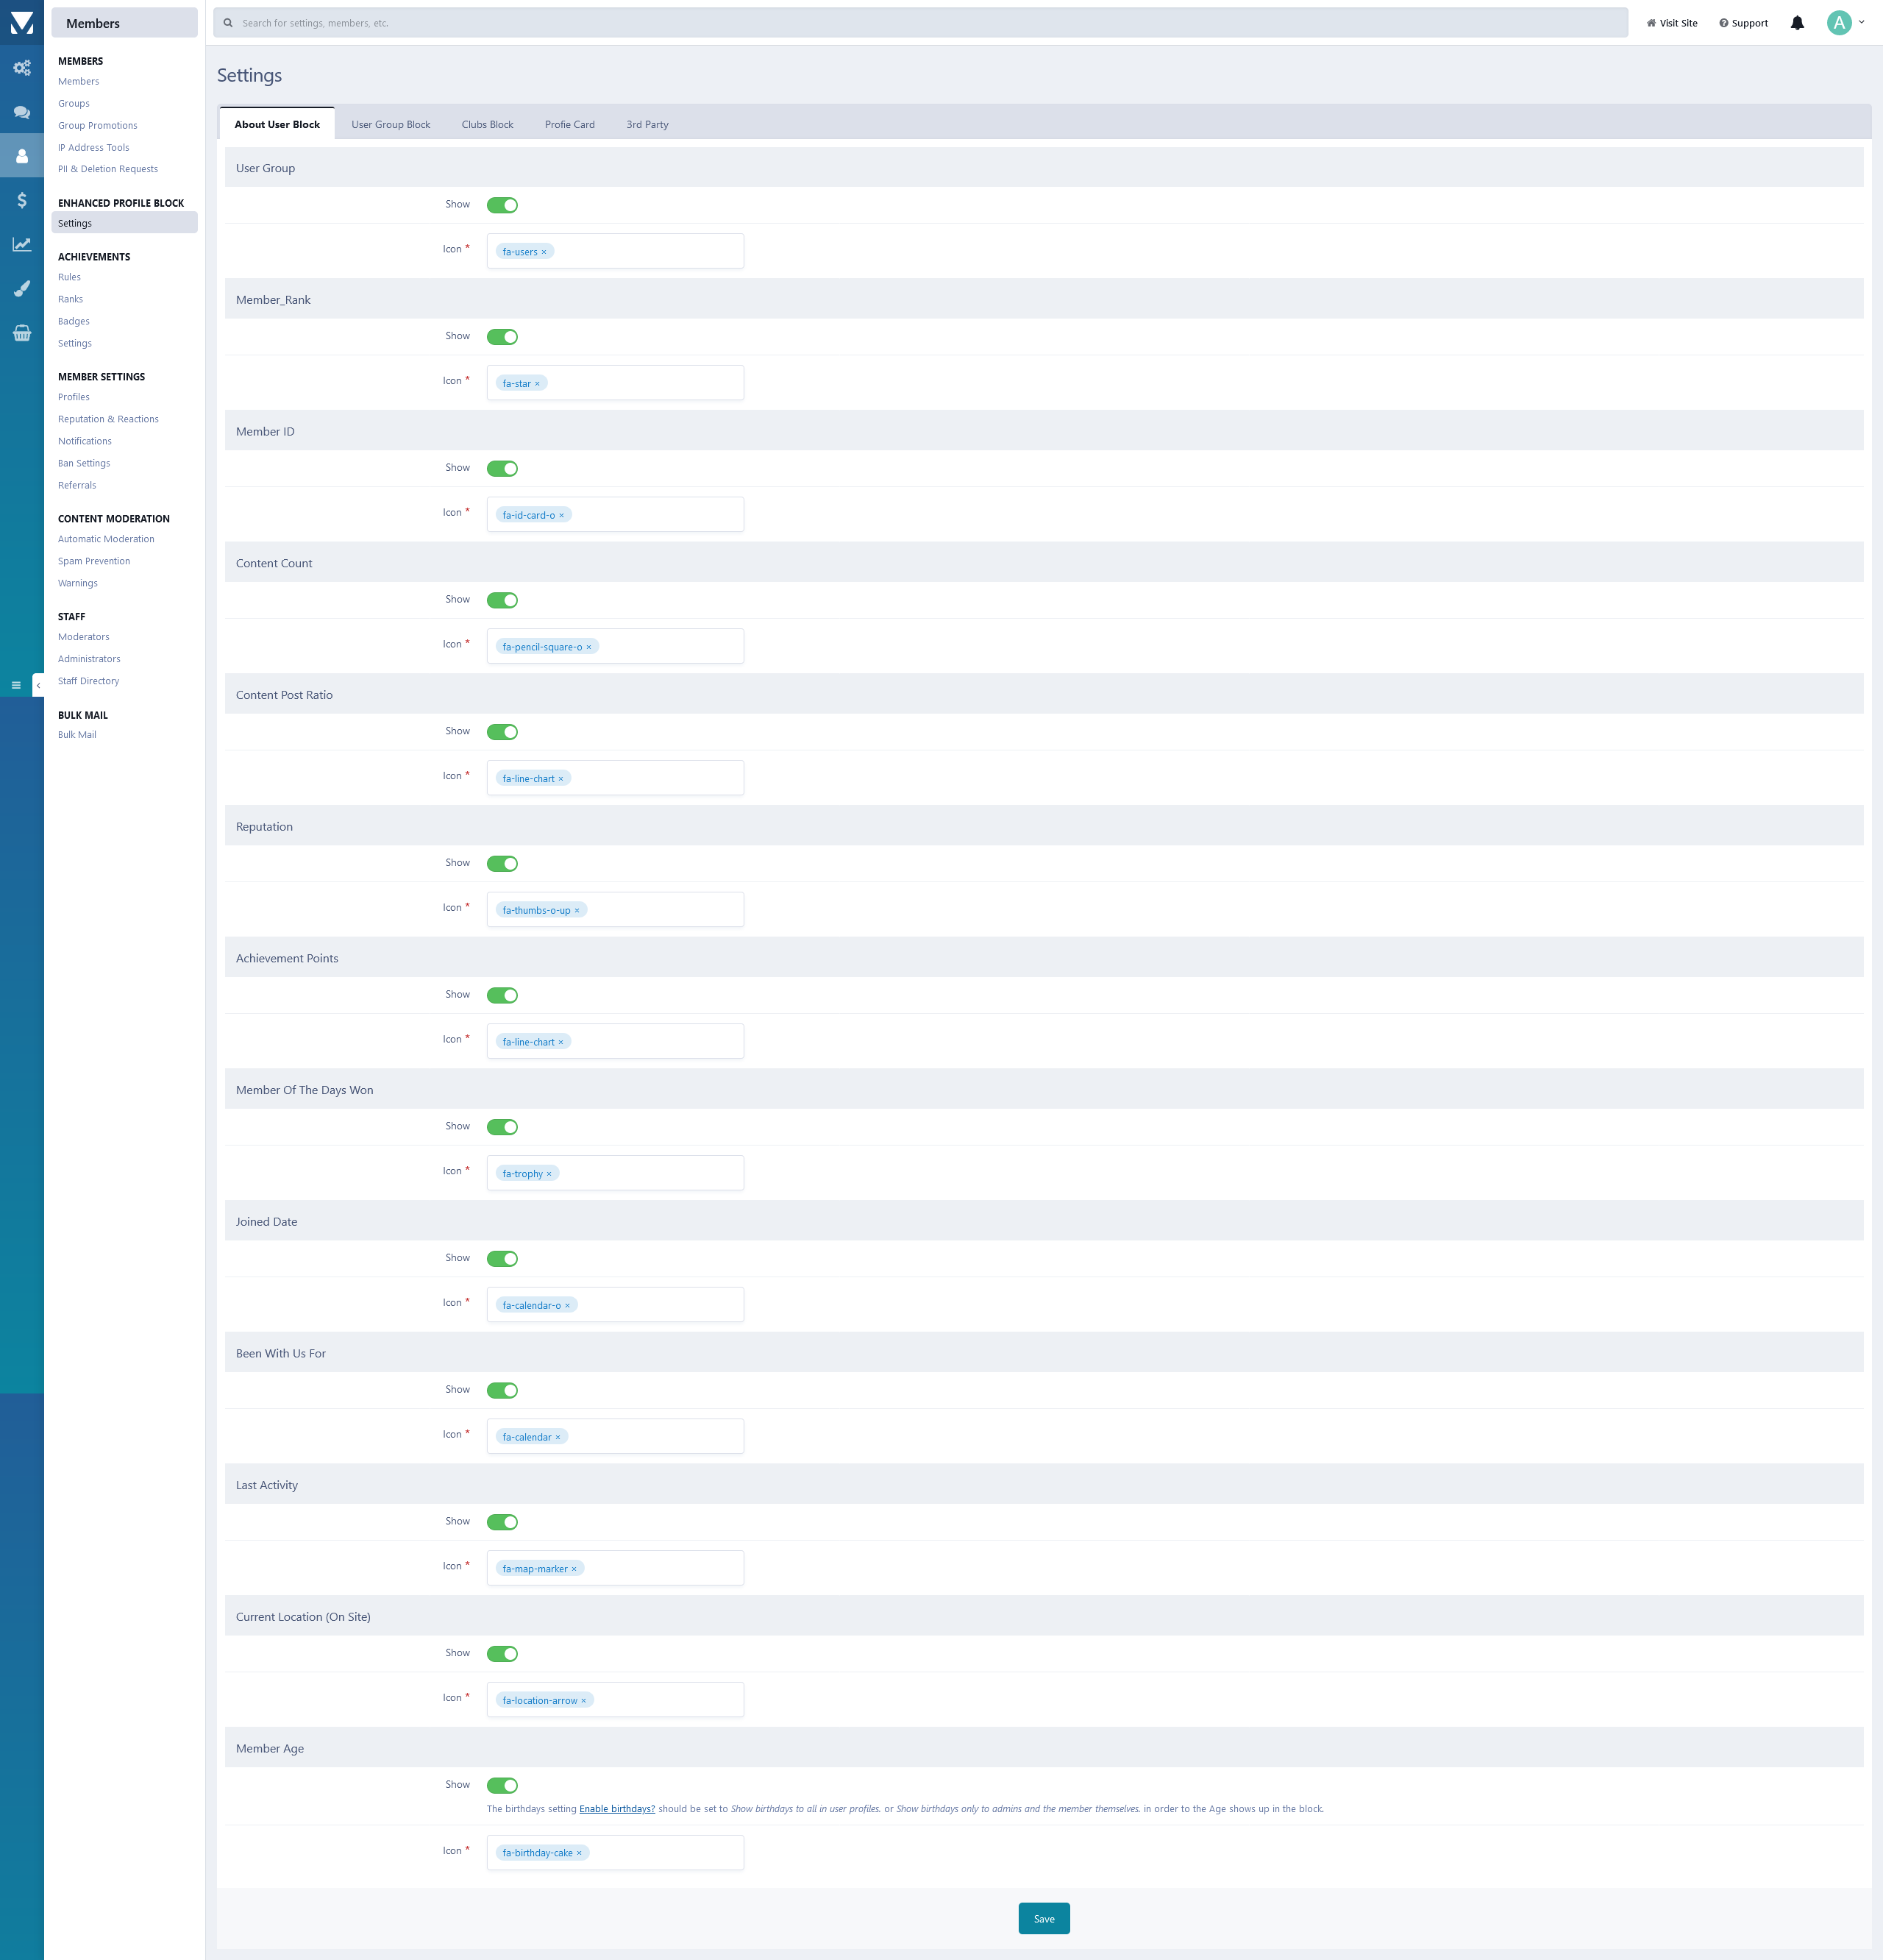Switch to the Profie Card tab
This screenshot has height=1960, width=1883.
pyautogui.click(x=570, y=125)
